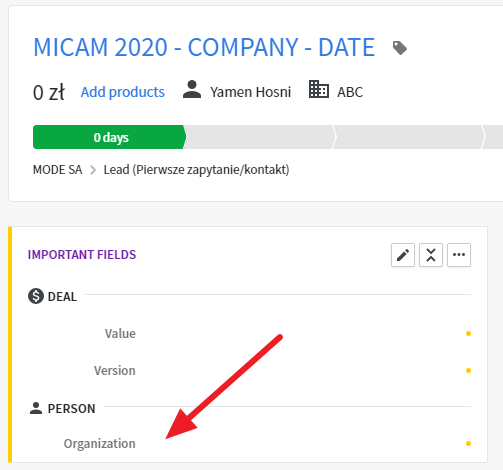Click the yellow dot beside Version field
This screenshot has height=470, width=503.
click(468, 370)
